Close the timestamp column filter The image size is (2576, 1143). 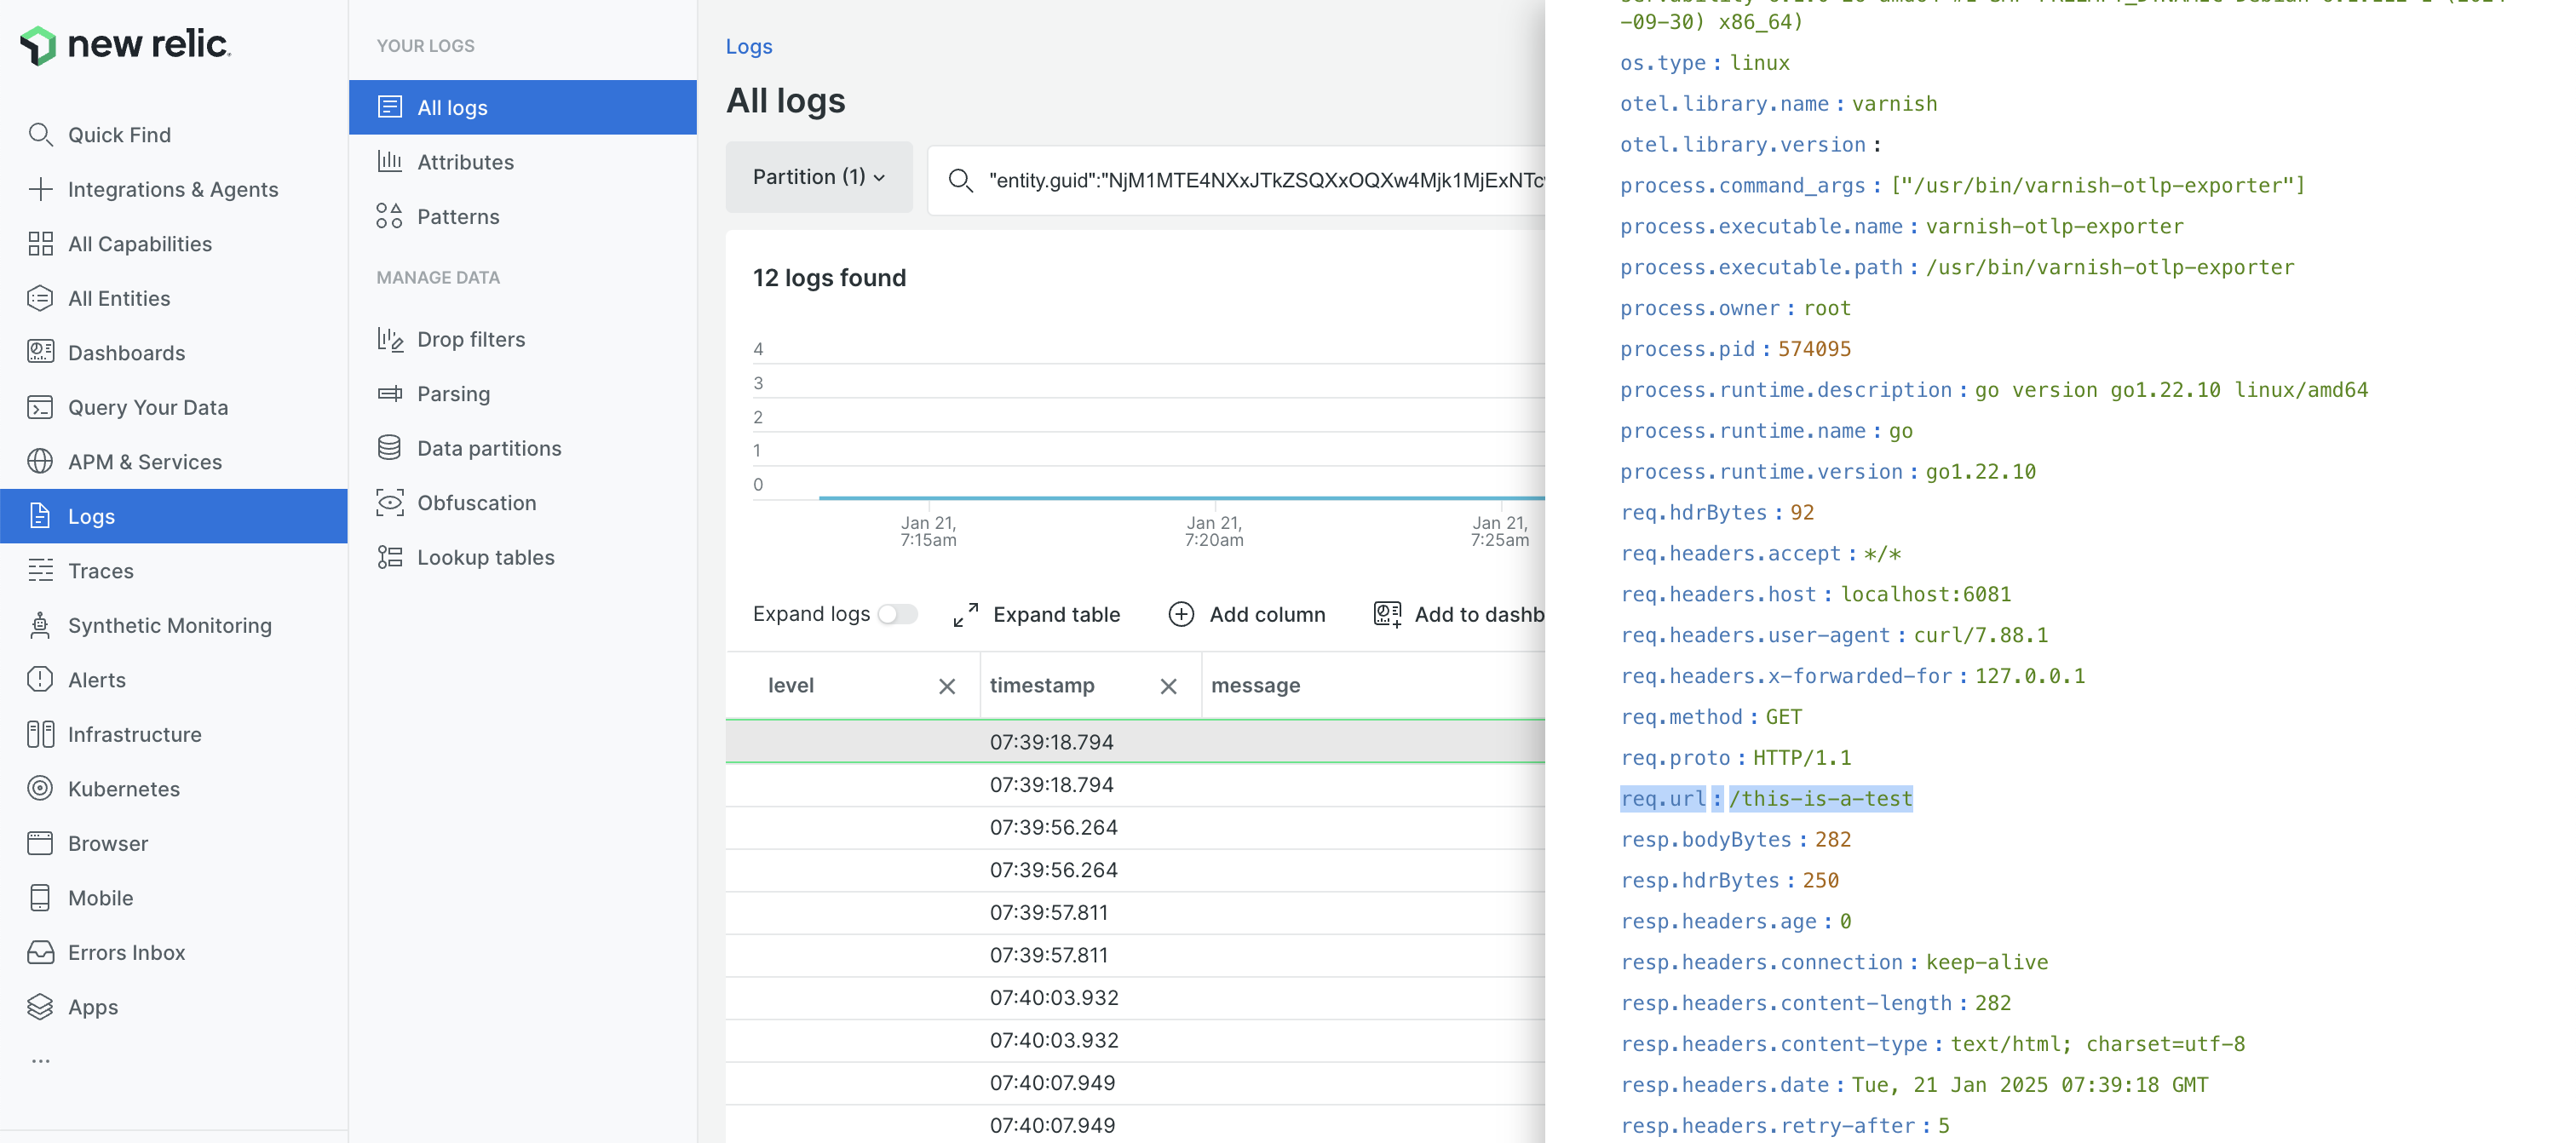[1166, 685]
